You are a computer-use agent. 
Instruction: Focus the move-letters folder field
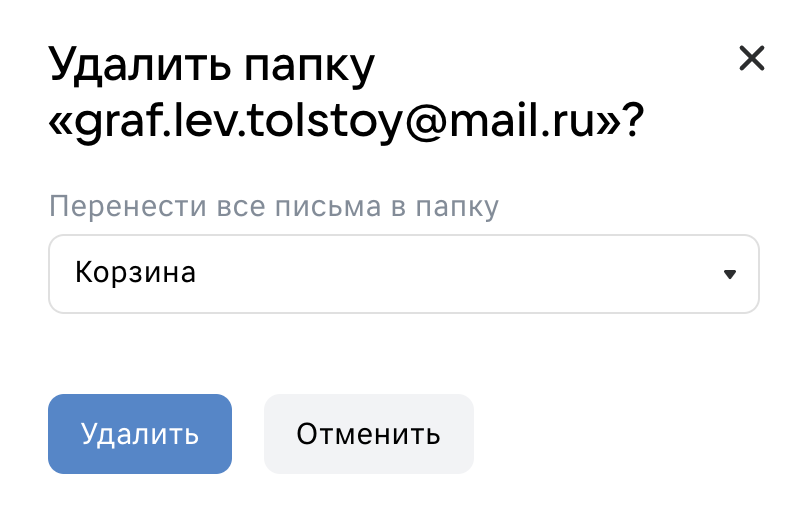tap(404, 274)
